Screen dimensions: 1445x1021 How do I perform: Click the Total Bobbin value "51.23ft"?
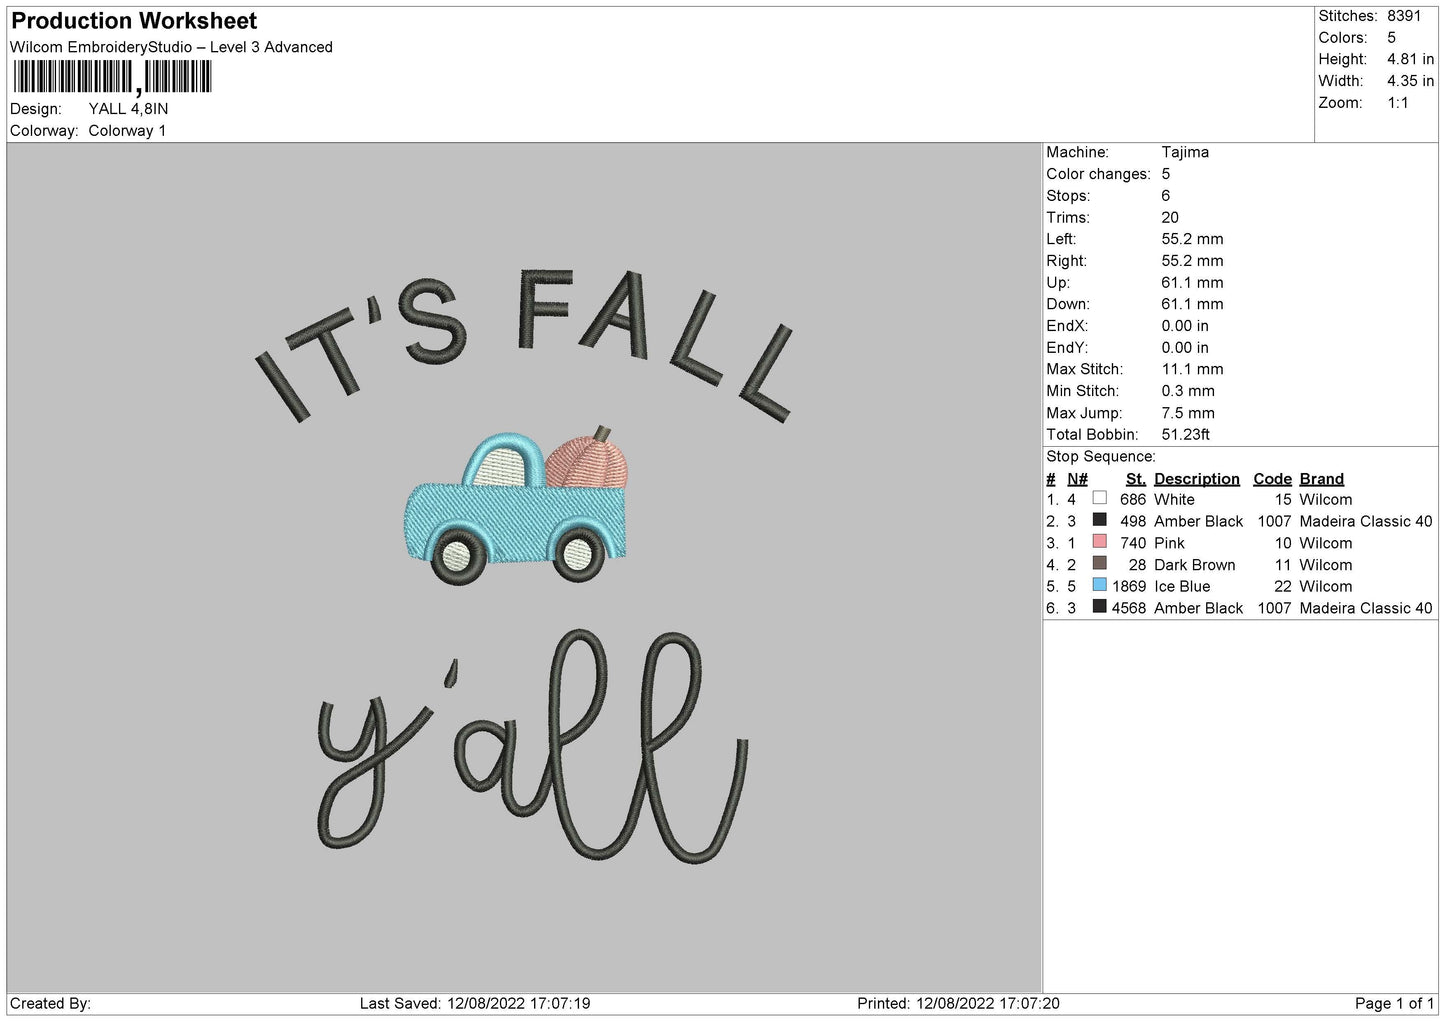(1186, 435)
